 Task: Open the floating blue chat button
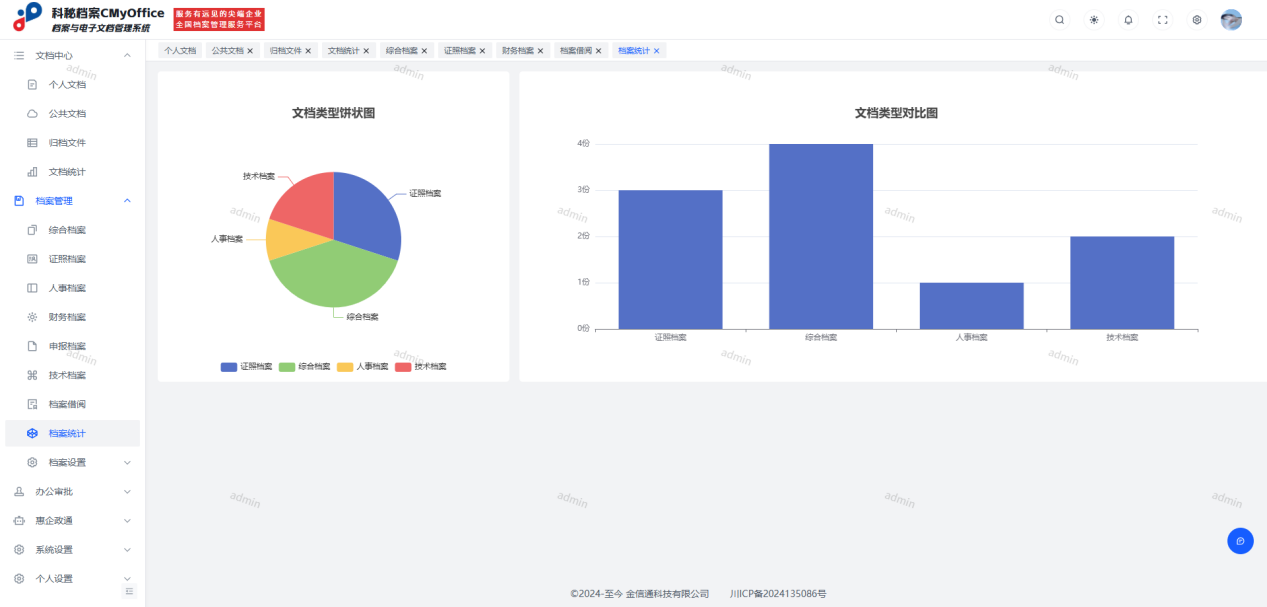point(1240,541)
